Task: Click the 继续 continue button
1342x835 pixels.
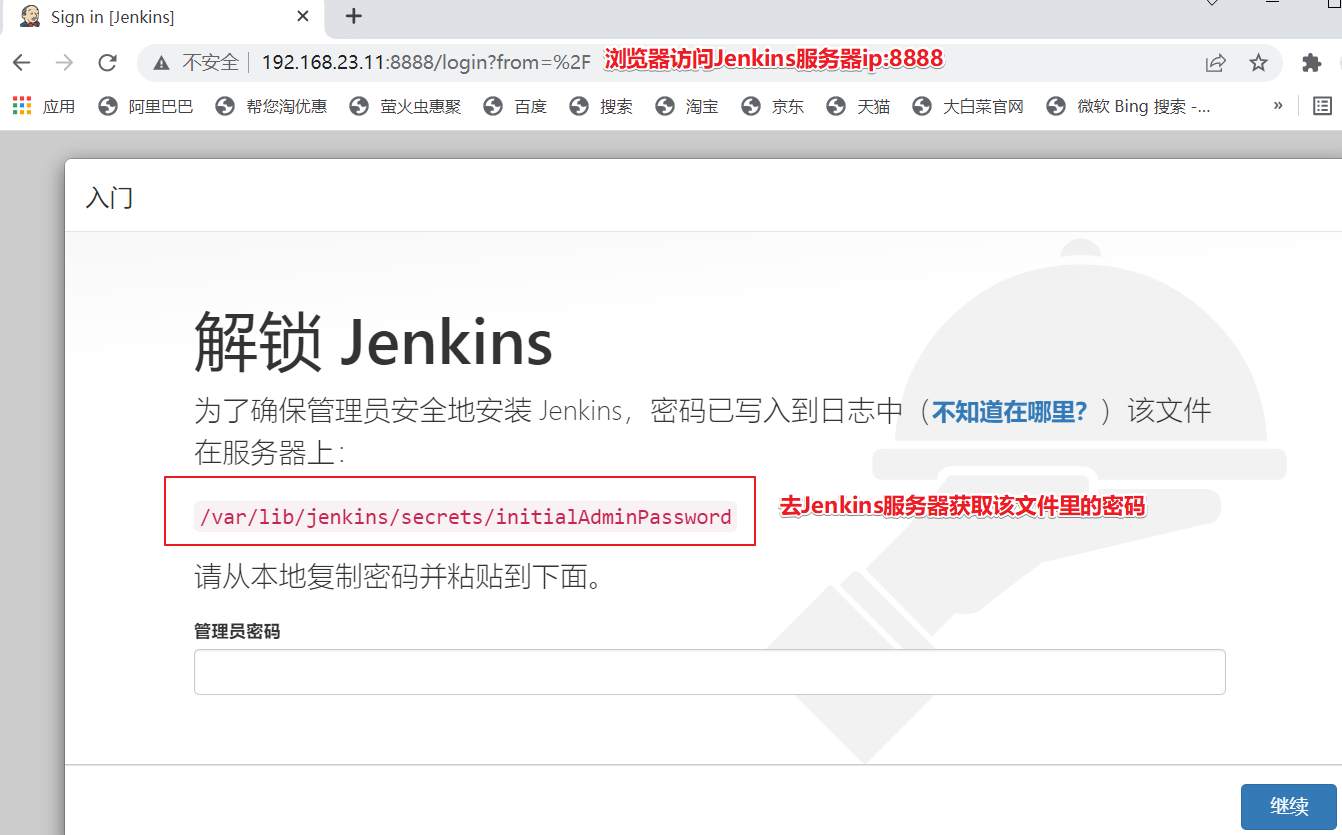Action: (x=1289, y=807)
